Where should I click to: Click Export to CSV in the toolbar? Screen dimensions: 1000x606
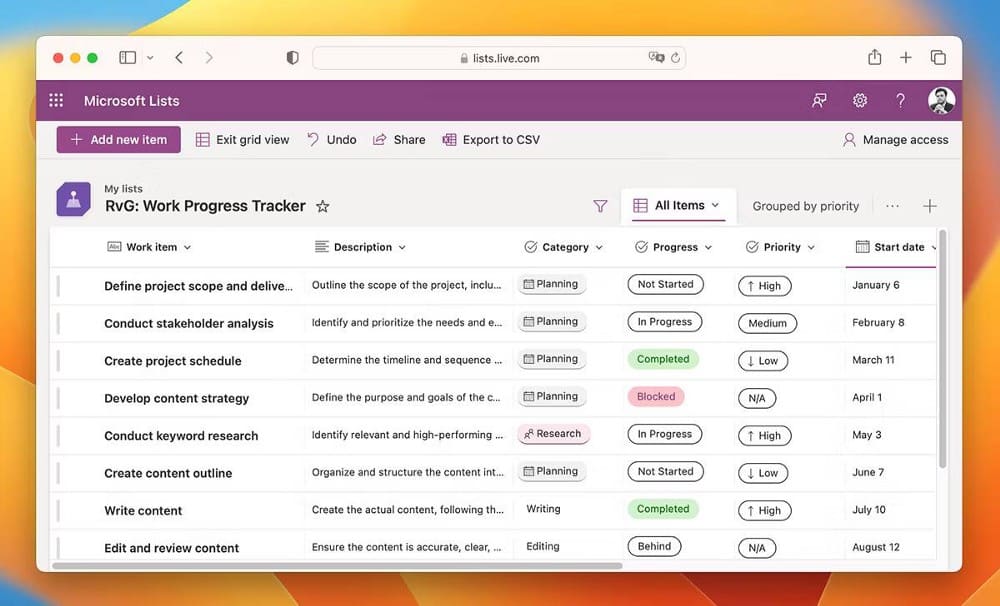click(x=491, y=139)
